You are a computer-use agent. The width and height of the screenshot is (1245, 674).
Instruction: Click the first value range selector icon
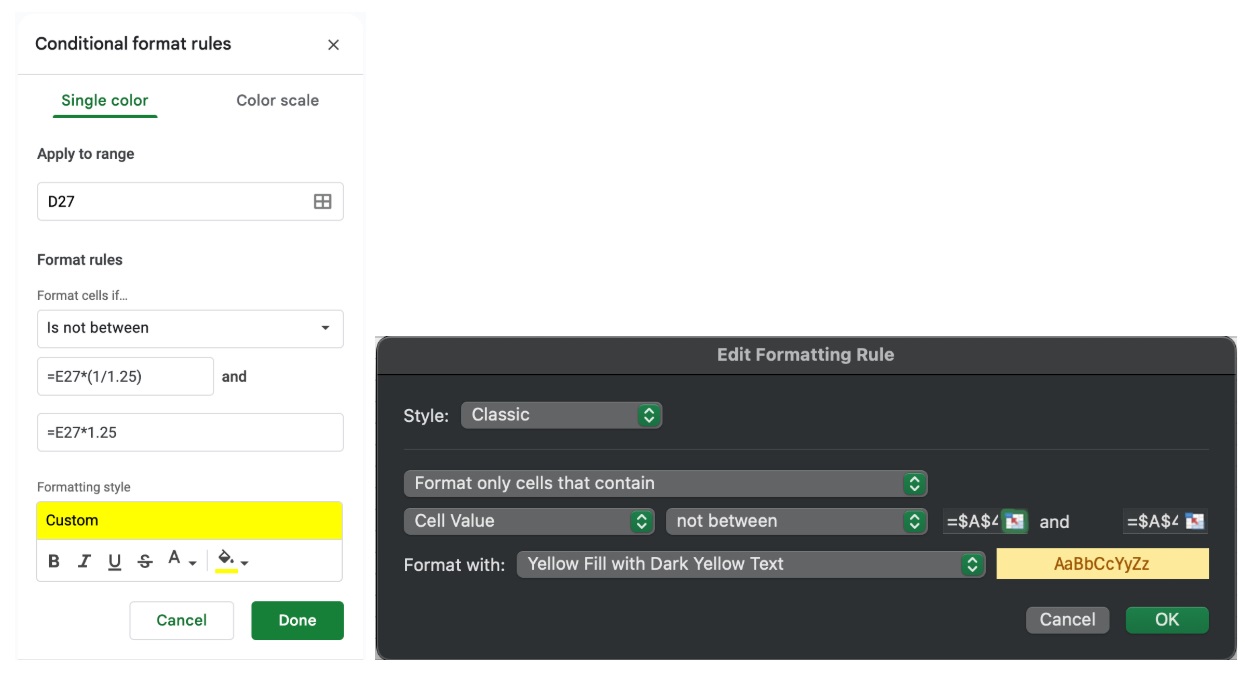1015,521
